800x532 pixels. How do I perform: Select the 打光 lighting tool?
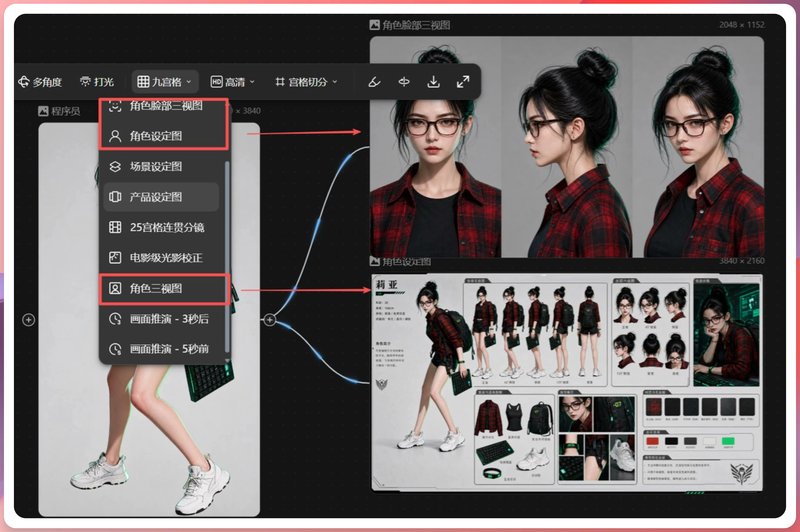coord(96,82)
